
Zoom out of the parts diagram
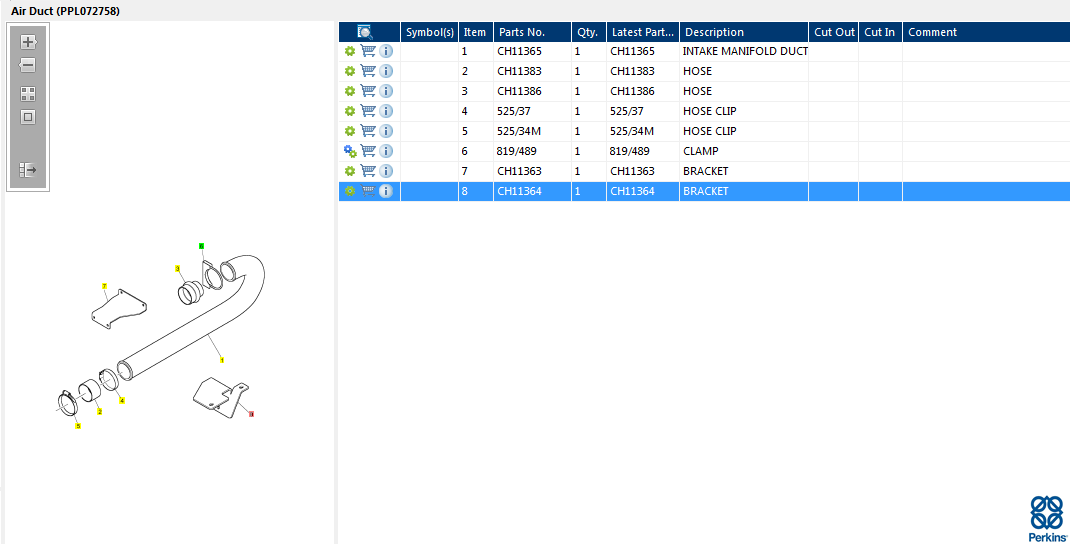click(x=28, y=66)
